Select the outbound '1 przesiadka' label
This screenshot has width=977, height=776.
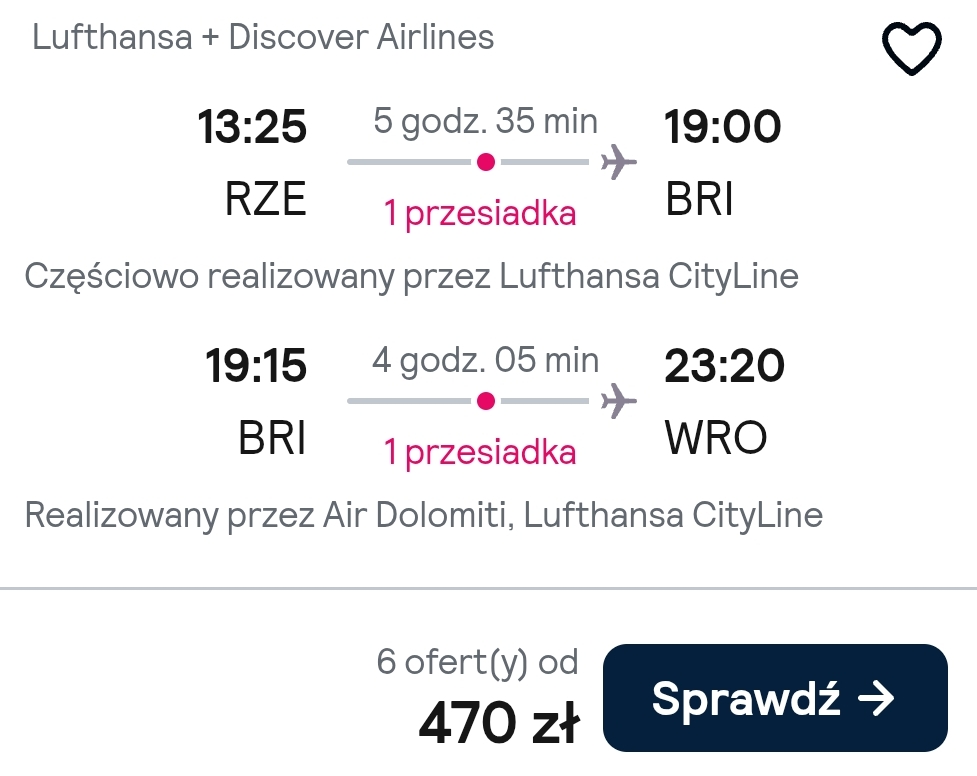click(x=480, y=214)
